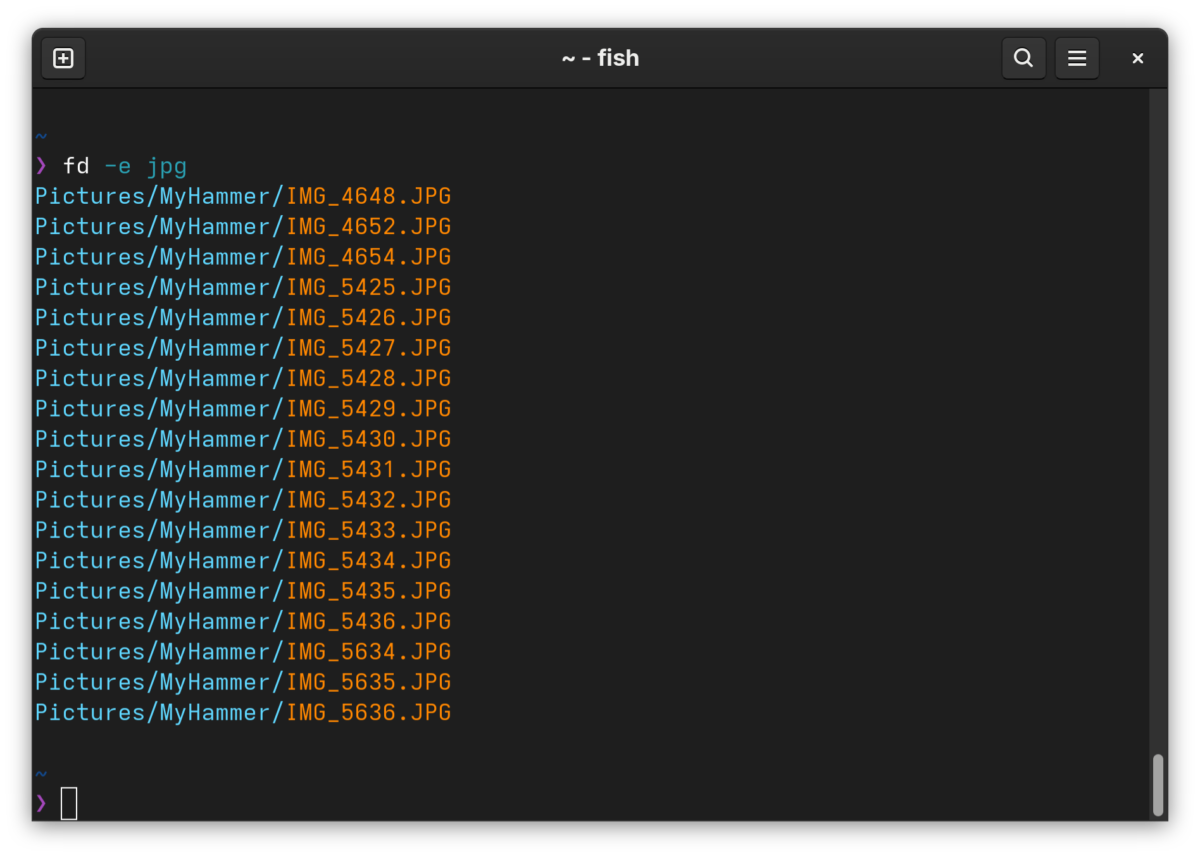
Task: Click file name IMG_5426.JPG
Action: (x=369, y=318)
